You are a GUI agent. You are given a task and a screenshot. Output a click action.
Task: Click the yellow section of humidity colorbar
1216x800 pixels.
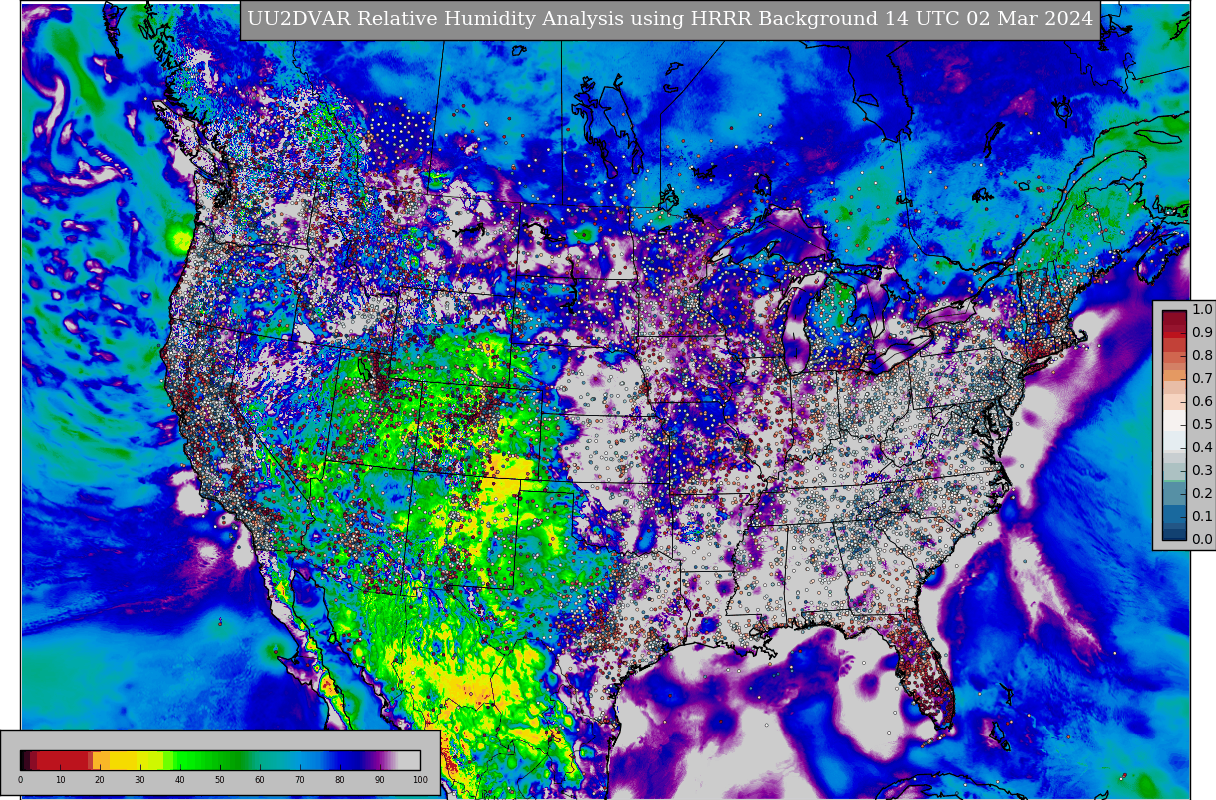point(128,760)
